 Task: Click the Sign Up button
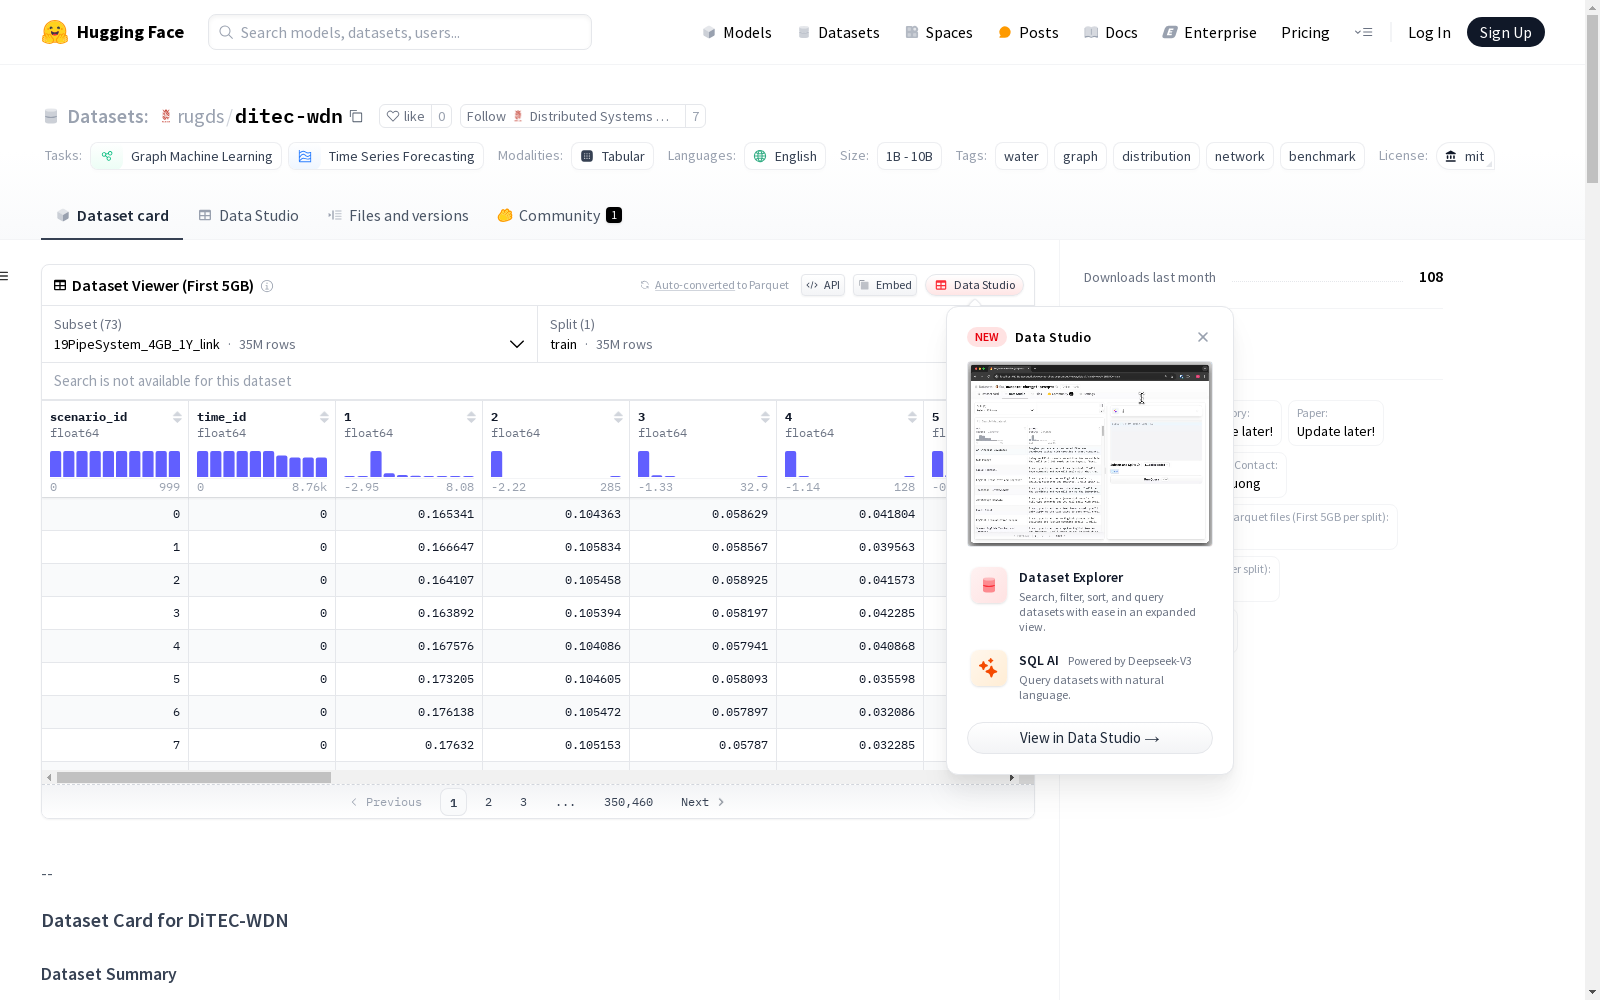[1505, 32]
